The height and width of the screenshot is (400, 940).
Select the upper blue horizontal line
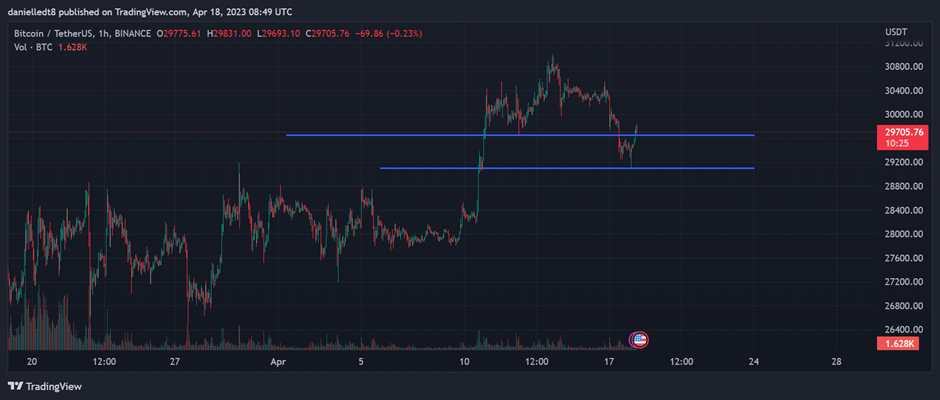pyautogui.click(x=520, y=136)
